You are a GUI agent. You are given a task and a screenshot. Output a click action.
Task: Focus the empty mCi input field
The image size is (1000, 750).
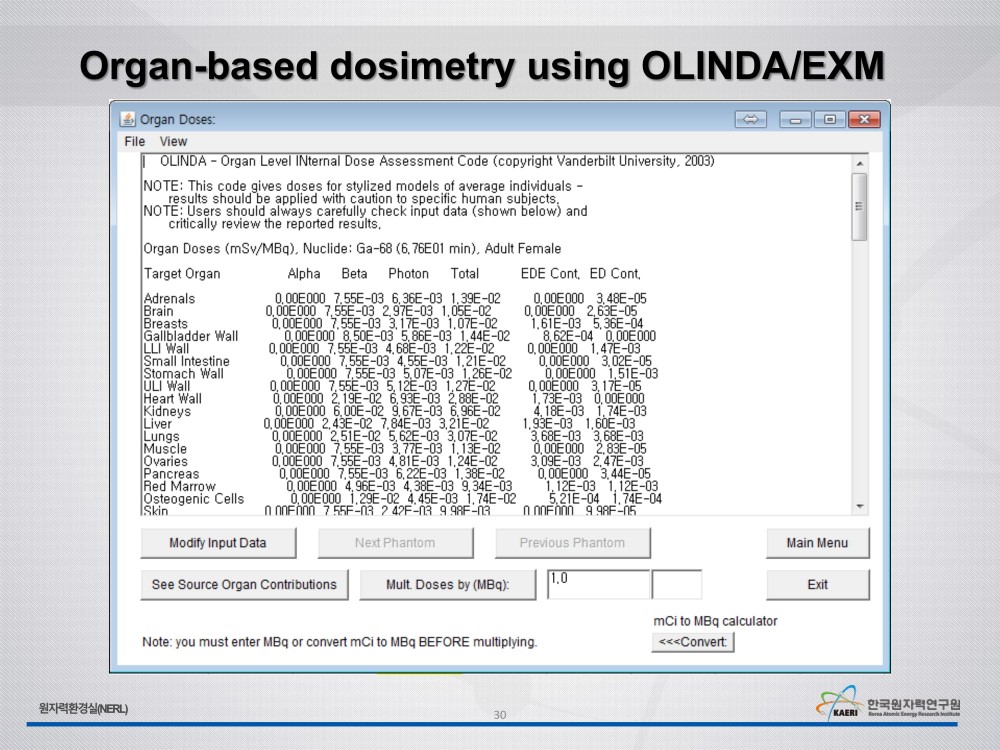[677, 585]
